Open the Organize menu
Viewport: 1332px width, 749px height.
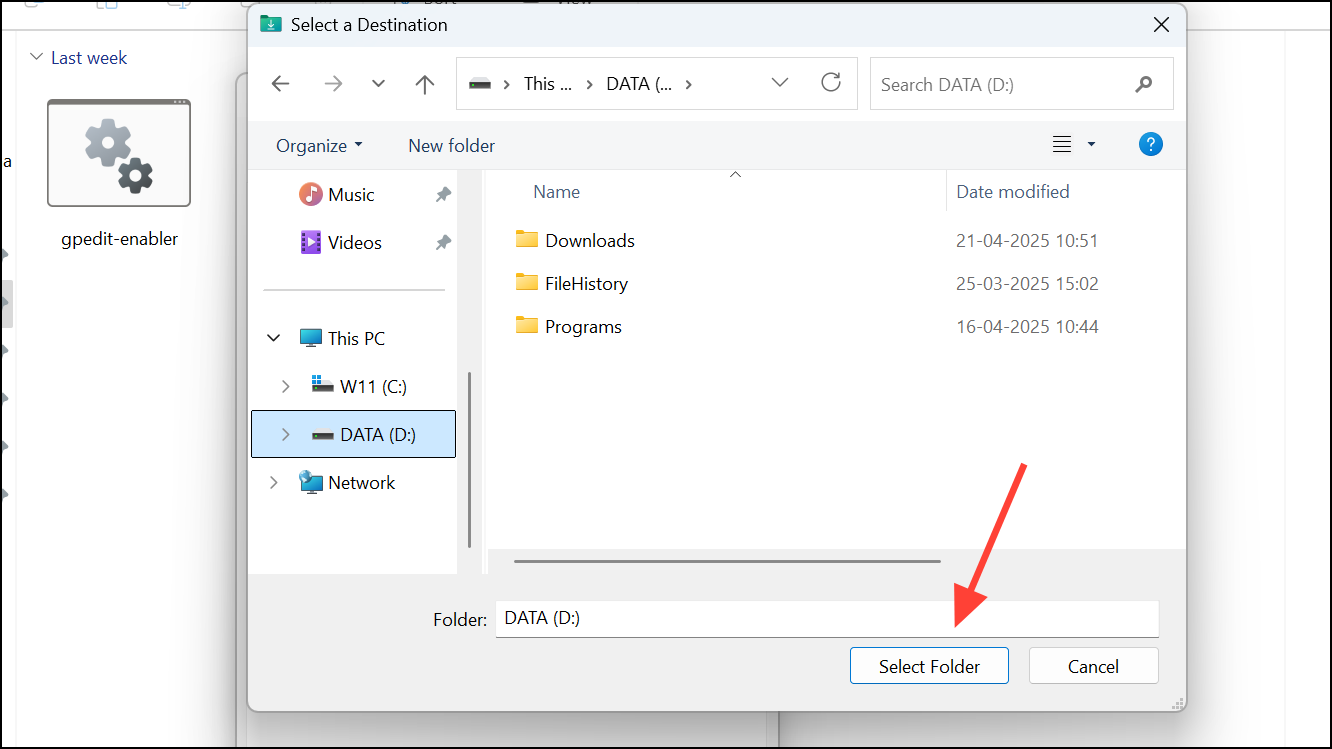(319, 145)
